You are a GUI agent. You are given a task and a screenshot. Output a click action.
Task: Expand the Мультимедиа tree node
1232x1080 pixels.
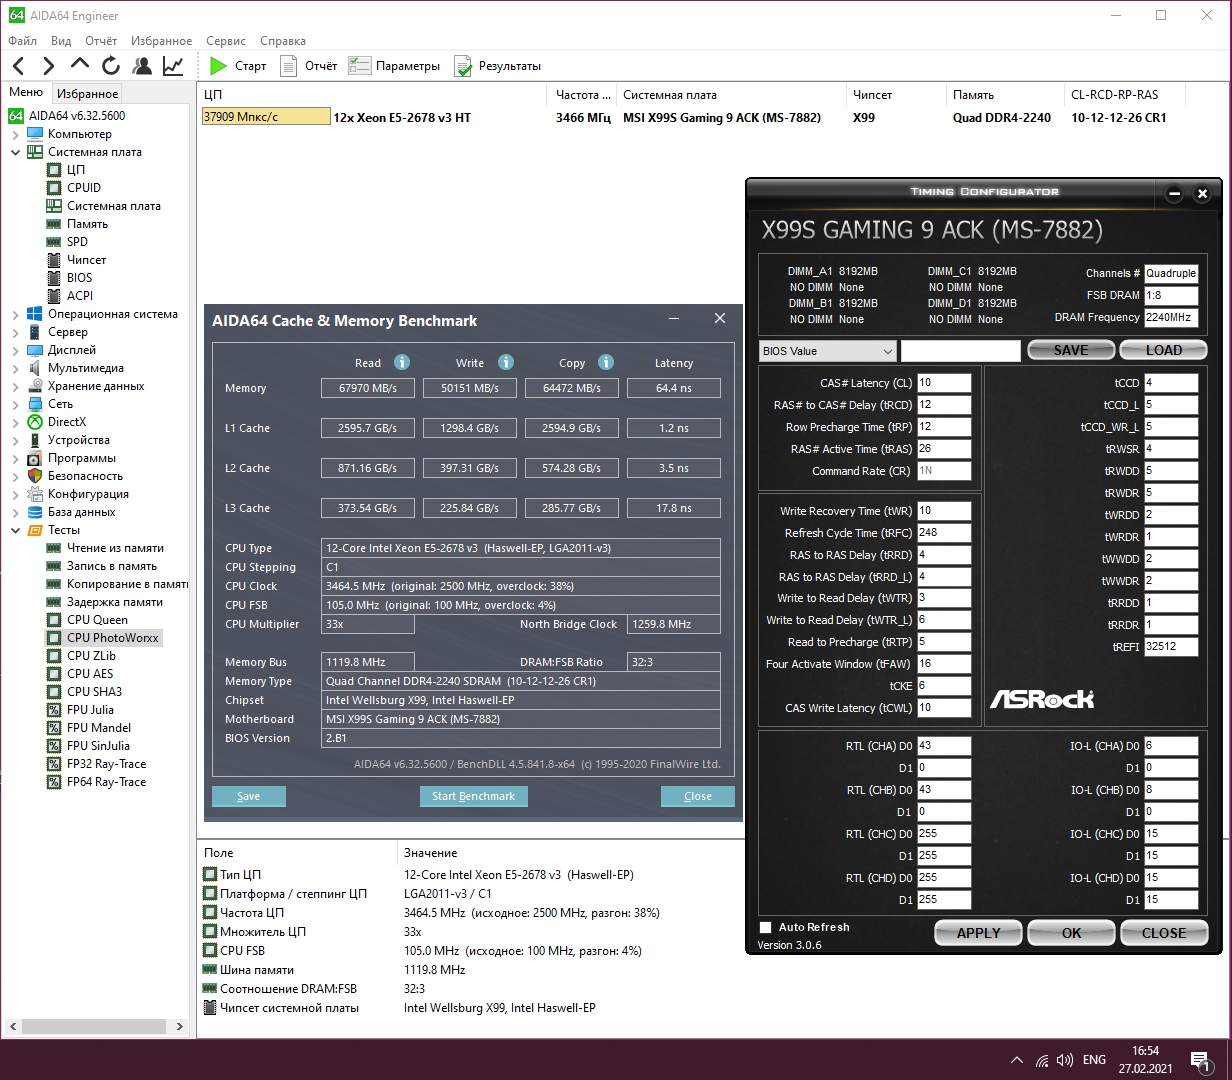click(x=15, y=368)
